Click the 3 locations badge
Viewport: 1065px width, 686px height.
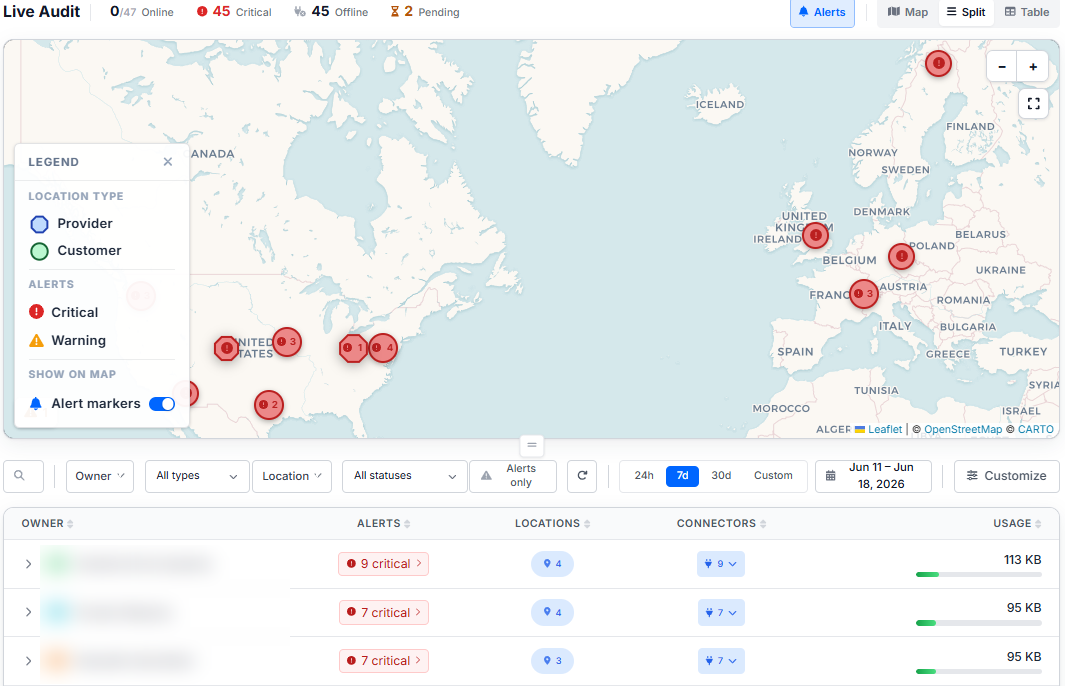click(x=552, y=661)
